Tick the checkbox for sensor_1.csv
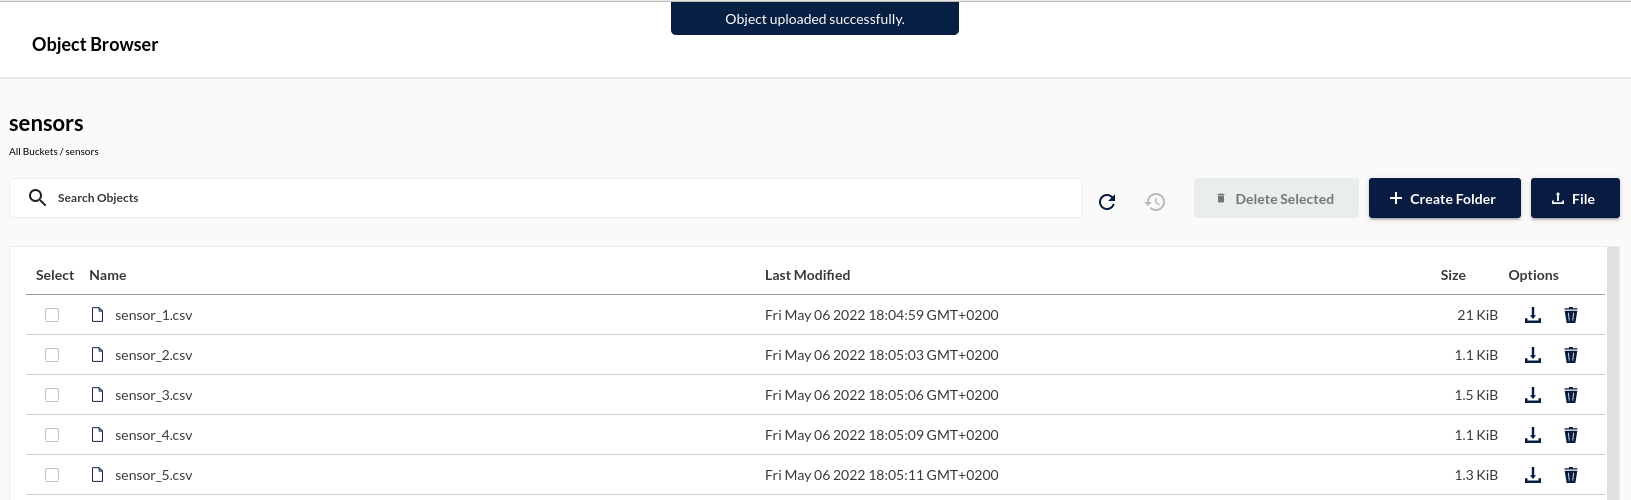The image size is (1631, 500). pos(52,315)
